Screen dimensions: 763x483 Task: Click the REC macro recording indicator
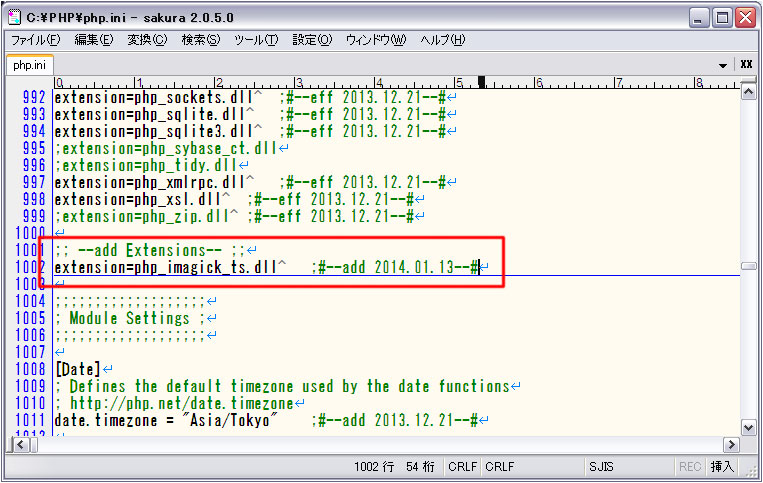coord(690,467)
